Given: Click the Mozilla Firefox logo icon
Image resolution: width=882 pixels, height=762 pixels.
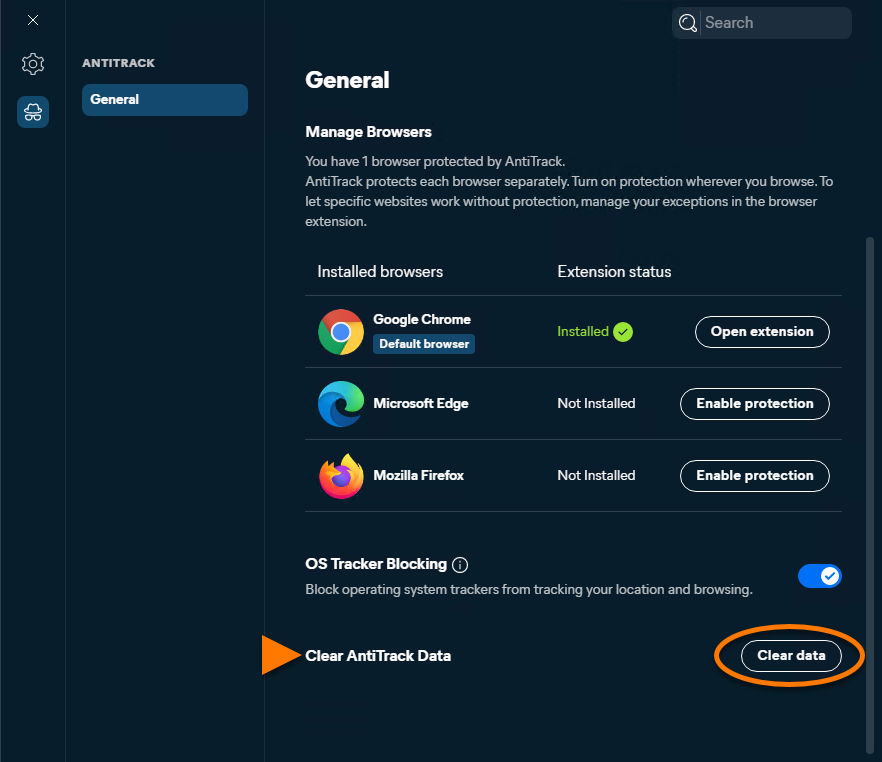Looking at the screenshot, I should [341, 476].
